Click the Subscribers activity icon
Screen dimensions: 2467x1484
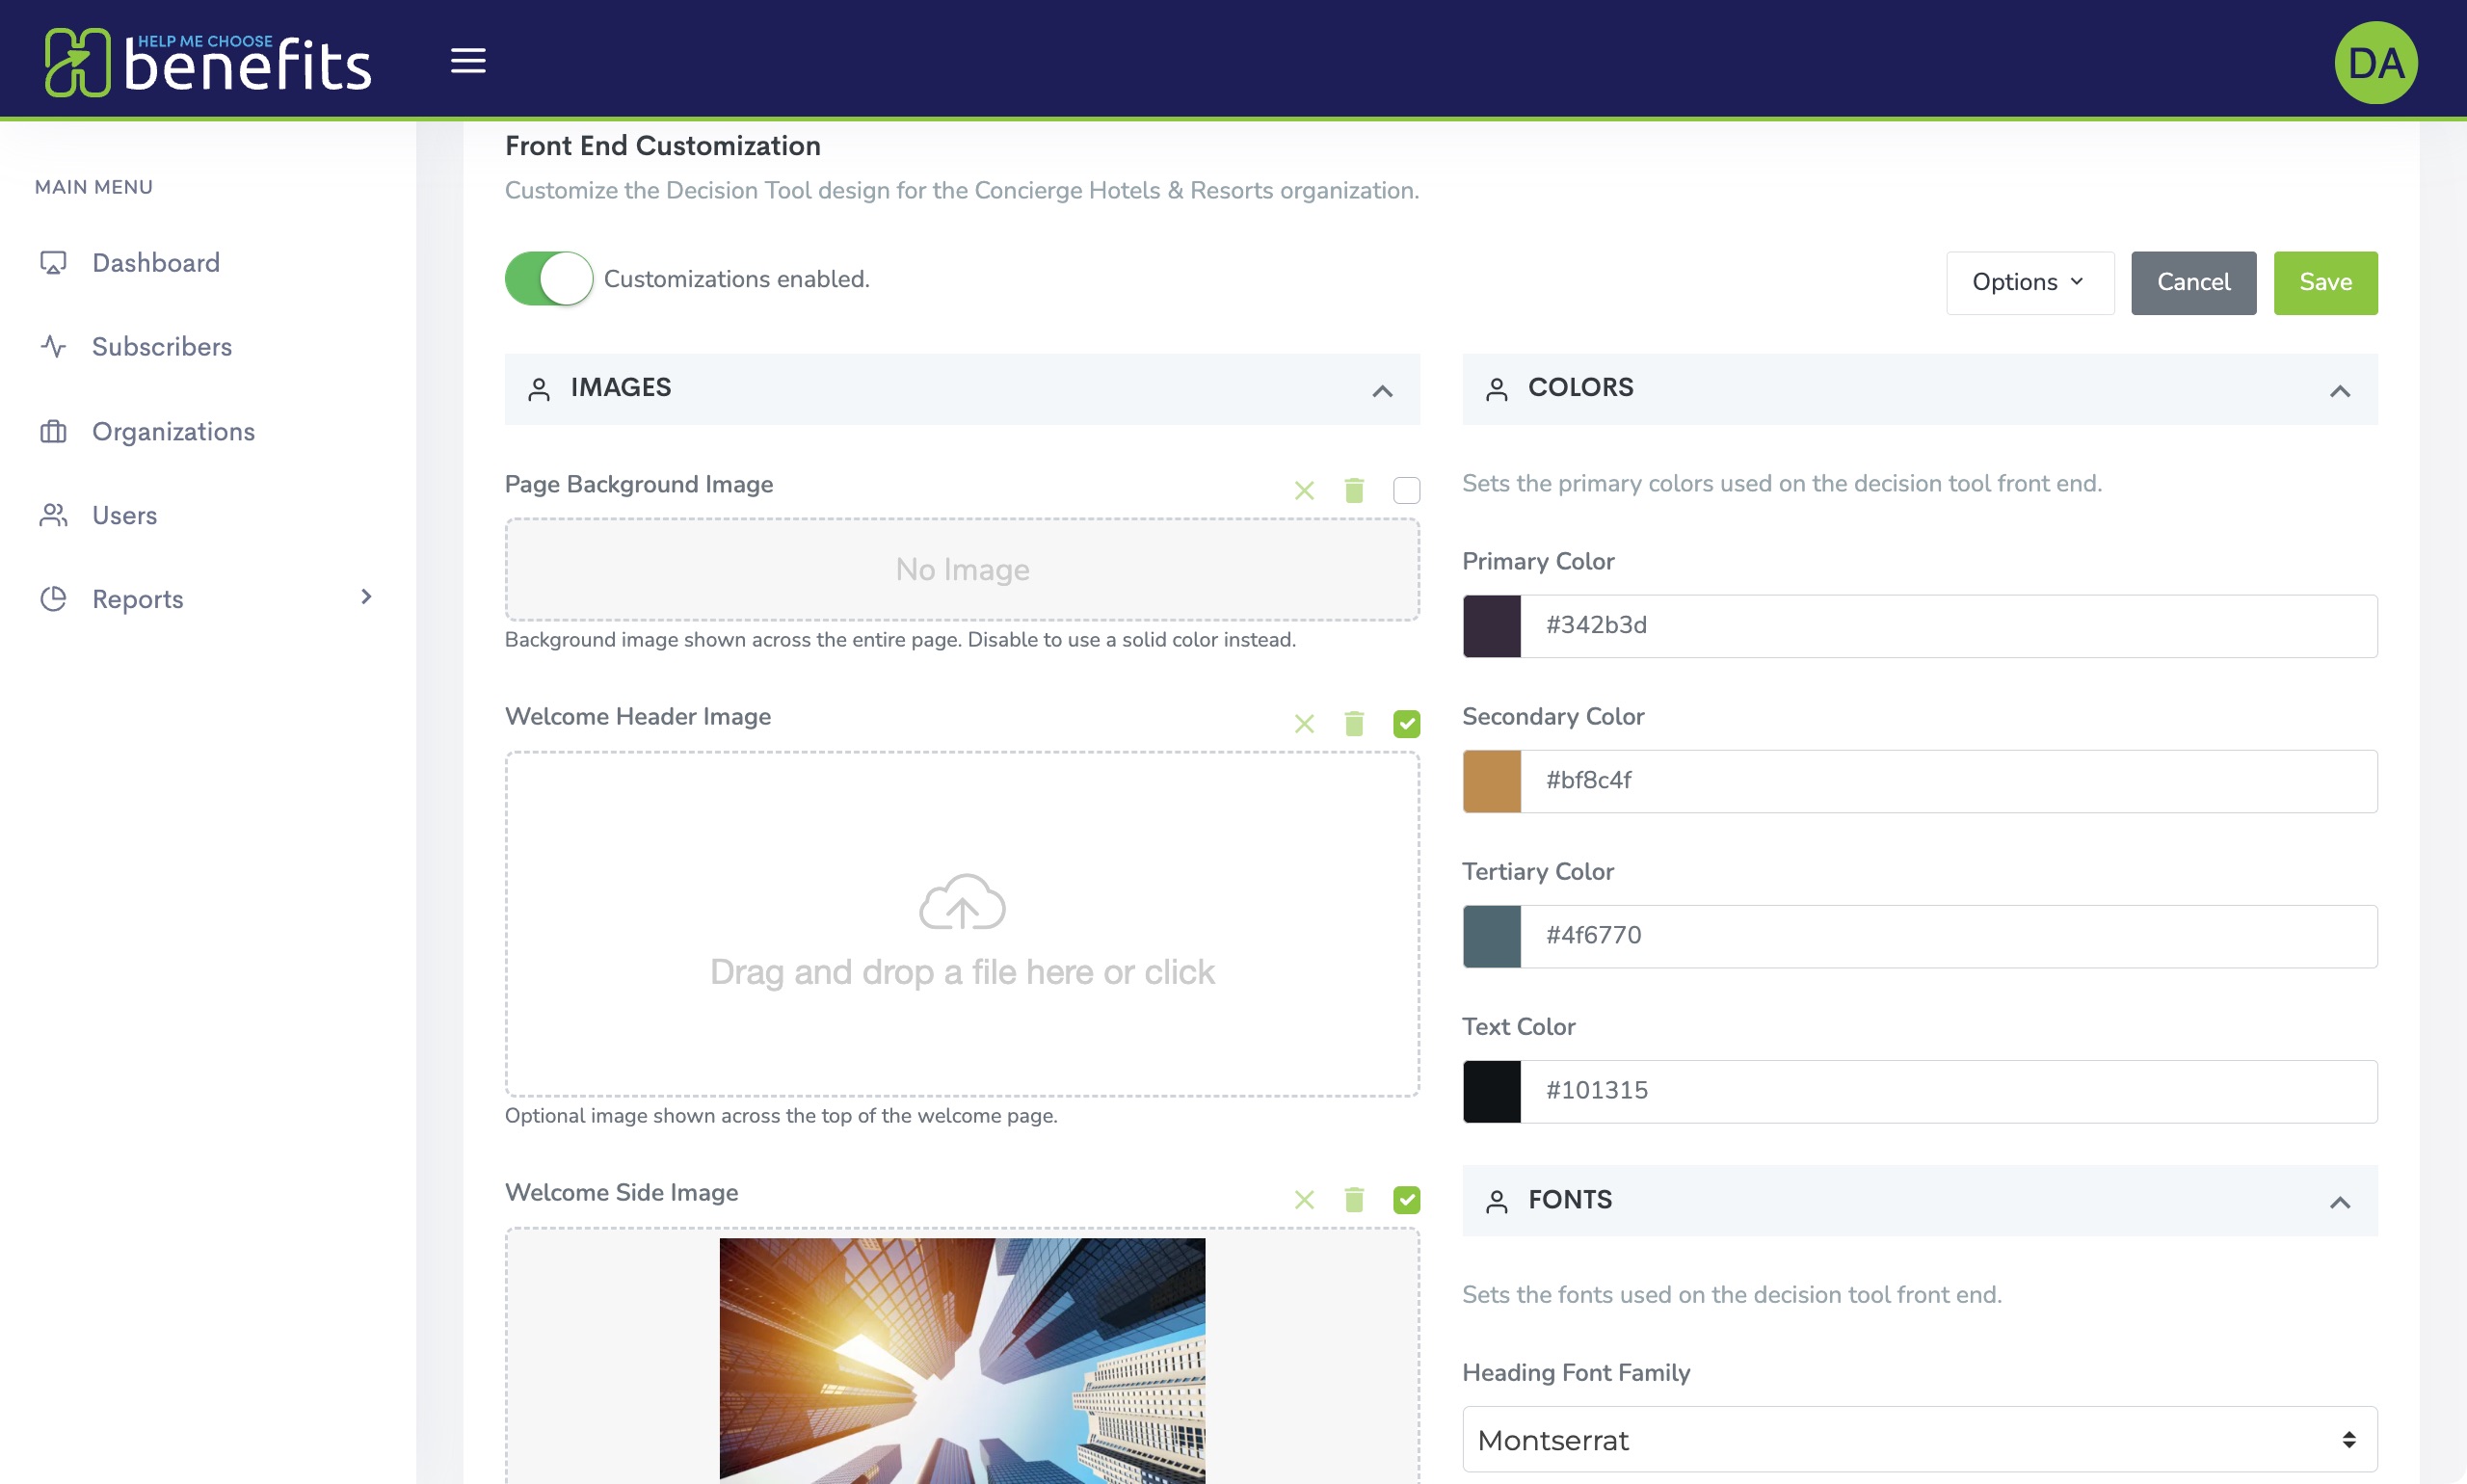pyautogui.click(x=53, y=347)
